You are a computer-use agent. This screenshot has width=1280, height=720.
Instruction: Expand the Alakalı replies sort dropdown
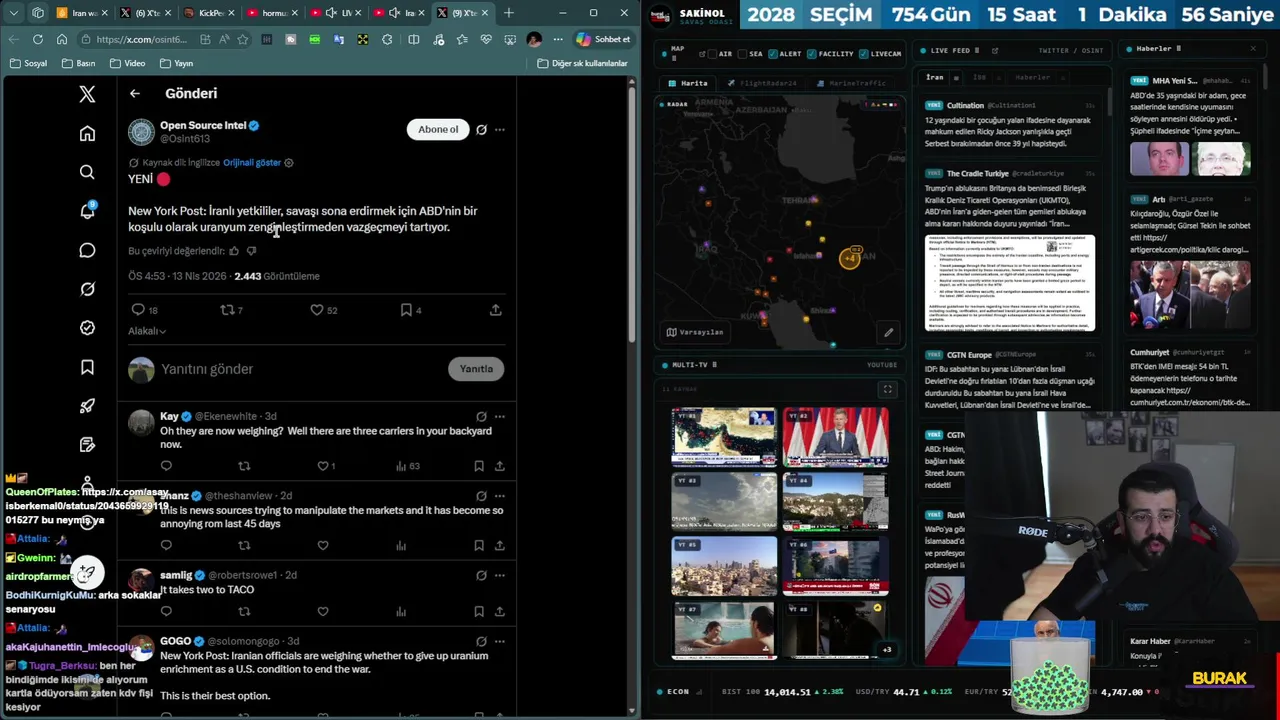pos(147,331)
